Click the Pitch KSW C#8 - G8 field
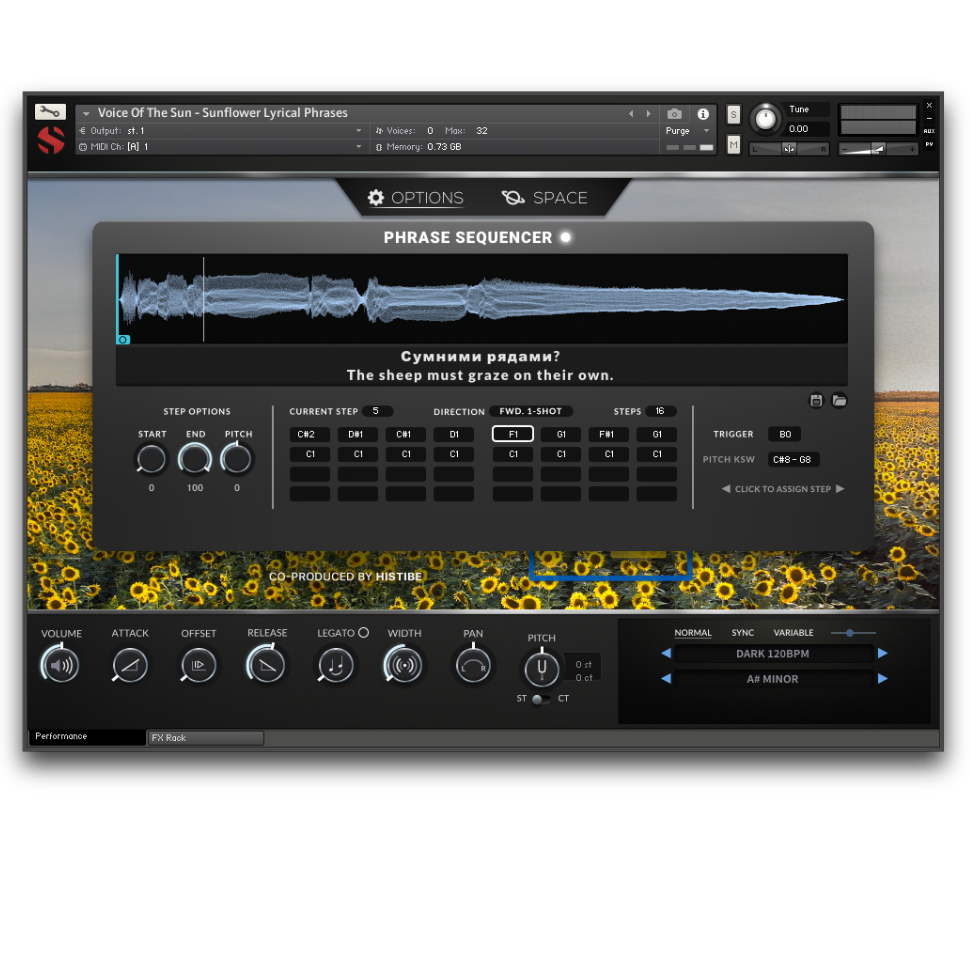Screen dimensions: 970x970 click(x=793, y=460)
